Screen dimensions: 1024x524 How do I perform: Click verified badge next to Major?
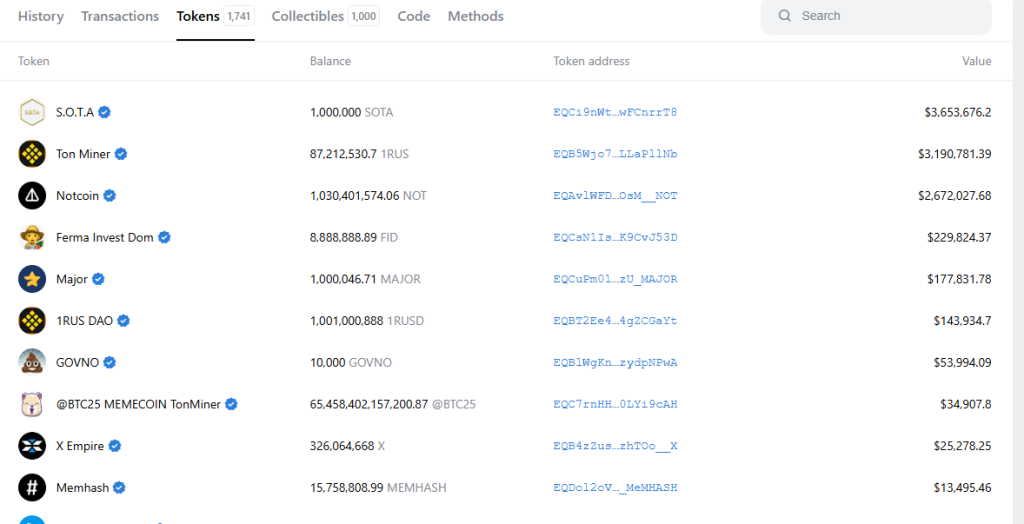click(x=98, y=279)
